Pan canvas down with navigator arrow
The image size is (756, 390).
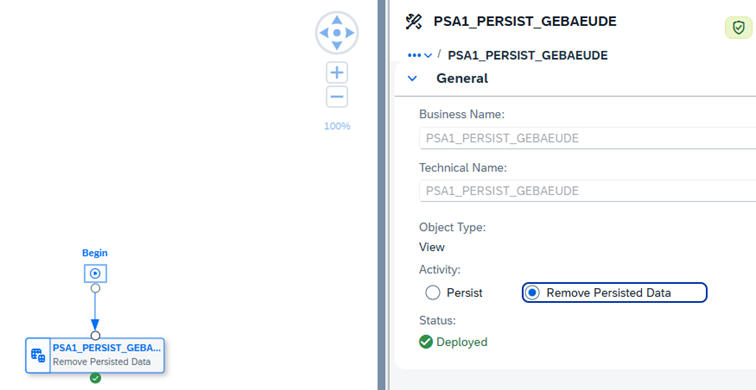click(x=337, y=45)
